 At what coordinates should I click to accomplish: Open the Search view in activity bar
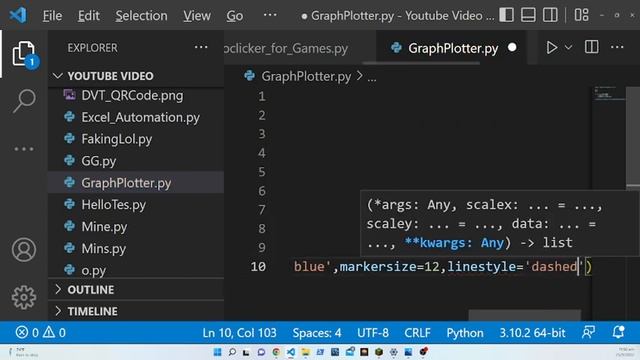(24, 101)
